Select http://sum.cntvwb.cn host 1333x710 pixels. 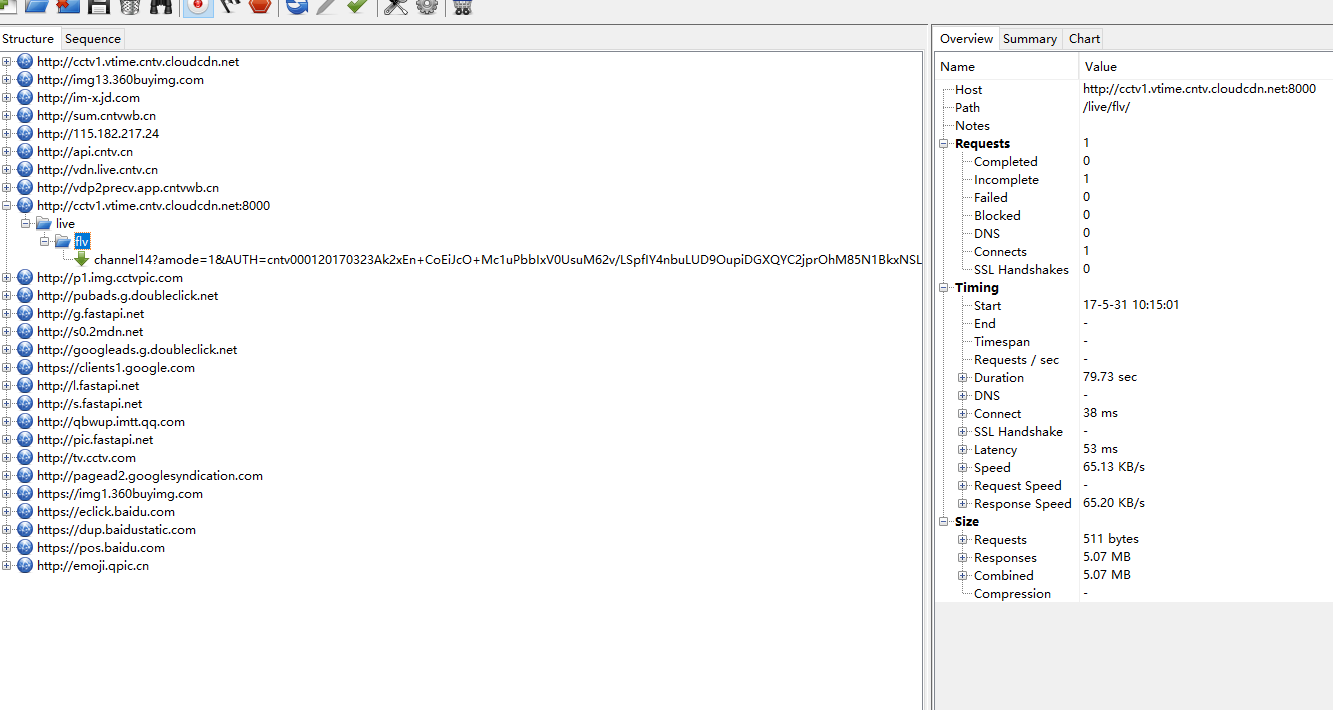[96, 116]
